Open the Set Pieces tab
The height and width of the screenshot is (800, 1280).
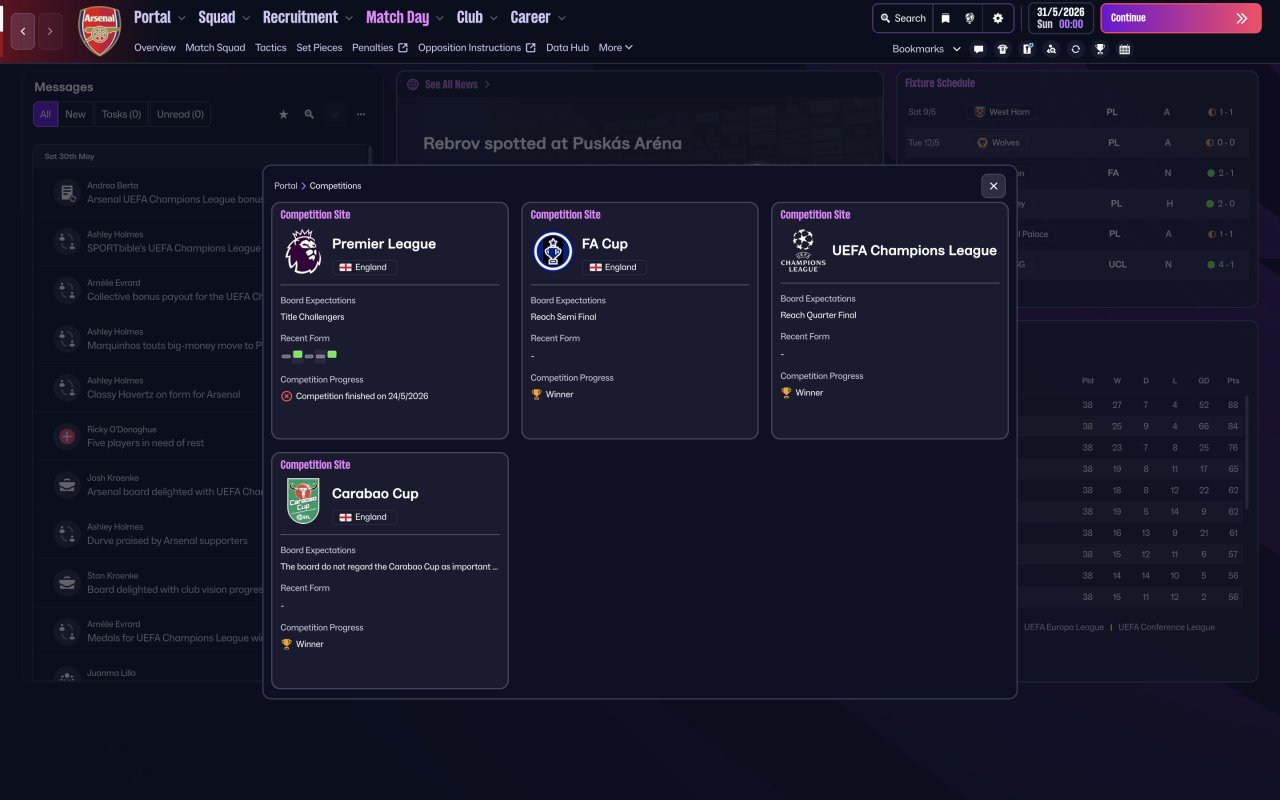tap(320, 47)
